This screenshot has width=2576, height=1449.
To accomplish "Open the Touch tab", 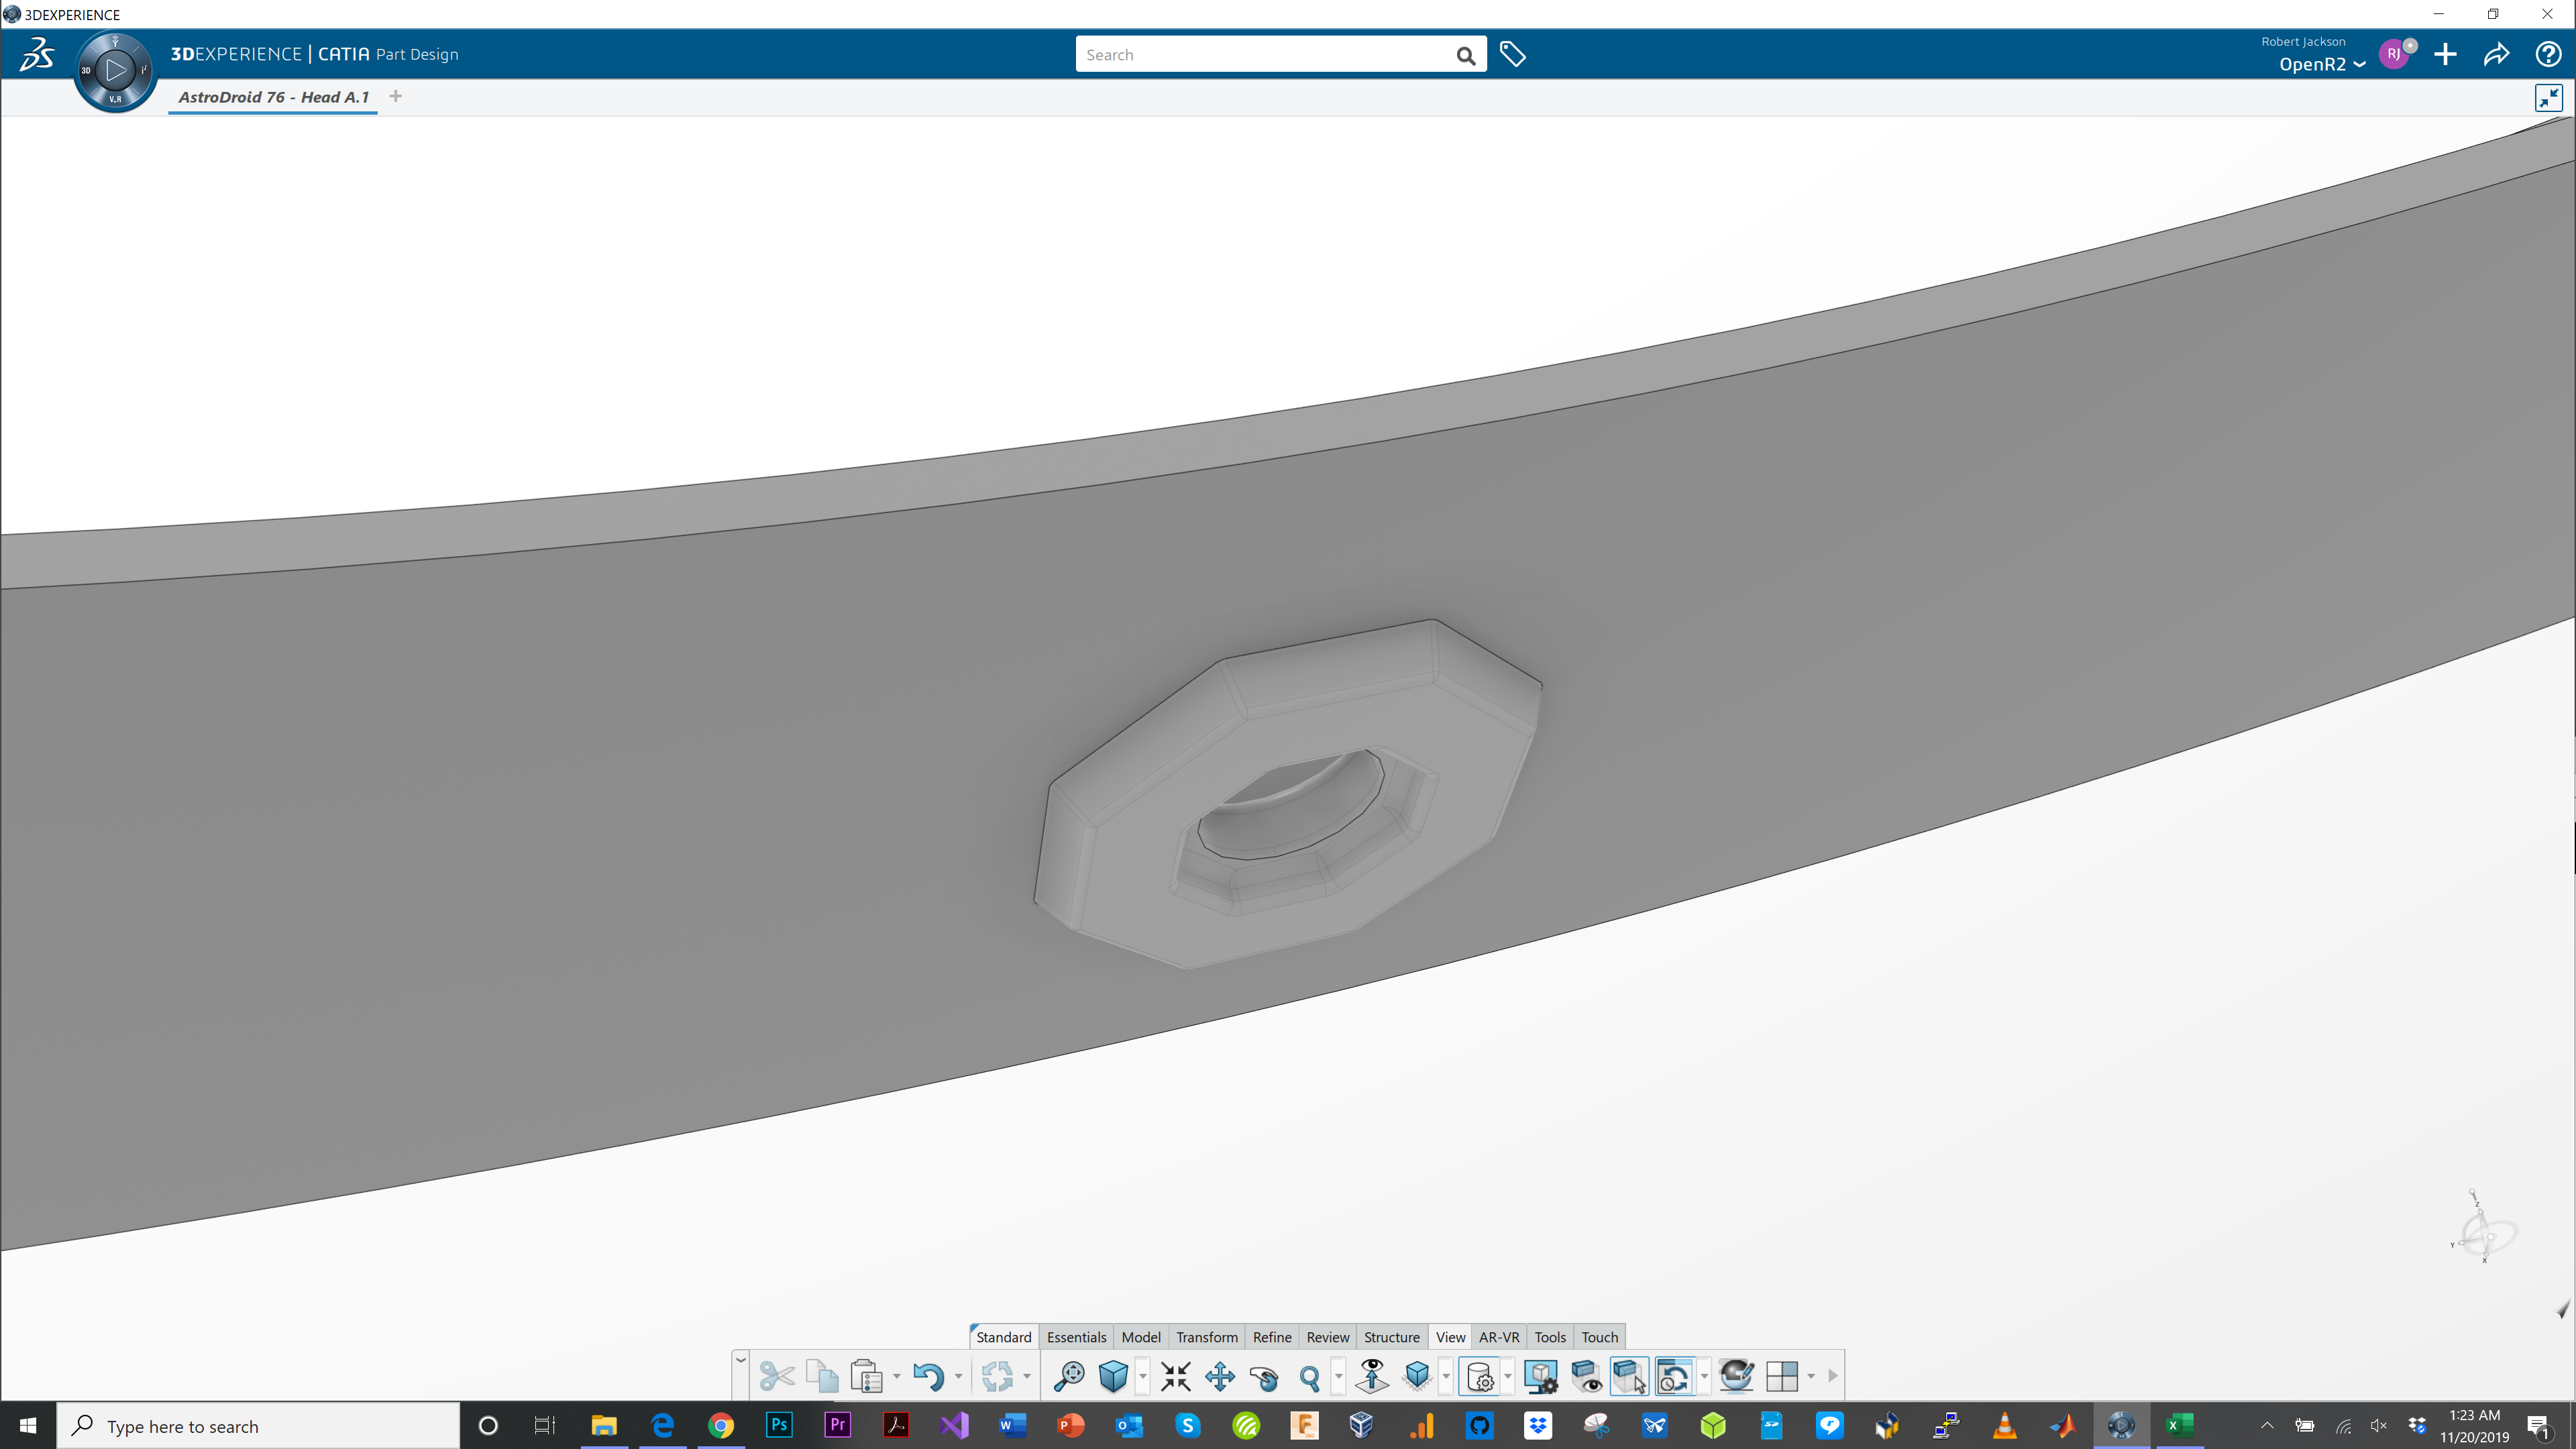I will (x=1599, y=1337).
